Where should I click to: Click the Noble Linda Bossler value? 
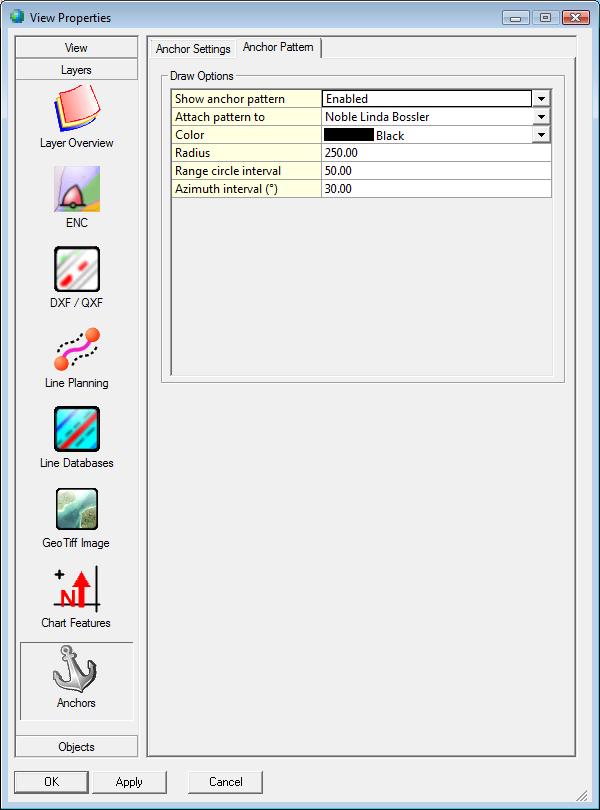[377, 117]
